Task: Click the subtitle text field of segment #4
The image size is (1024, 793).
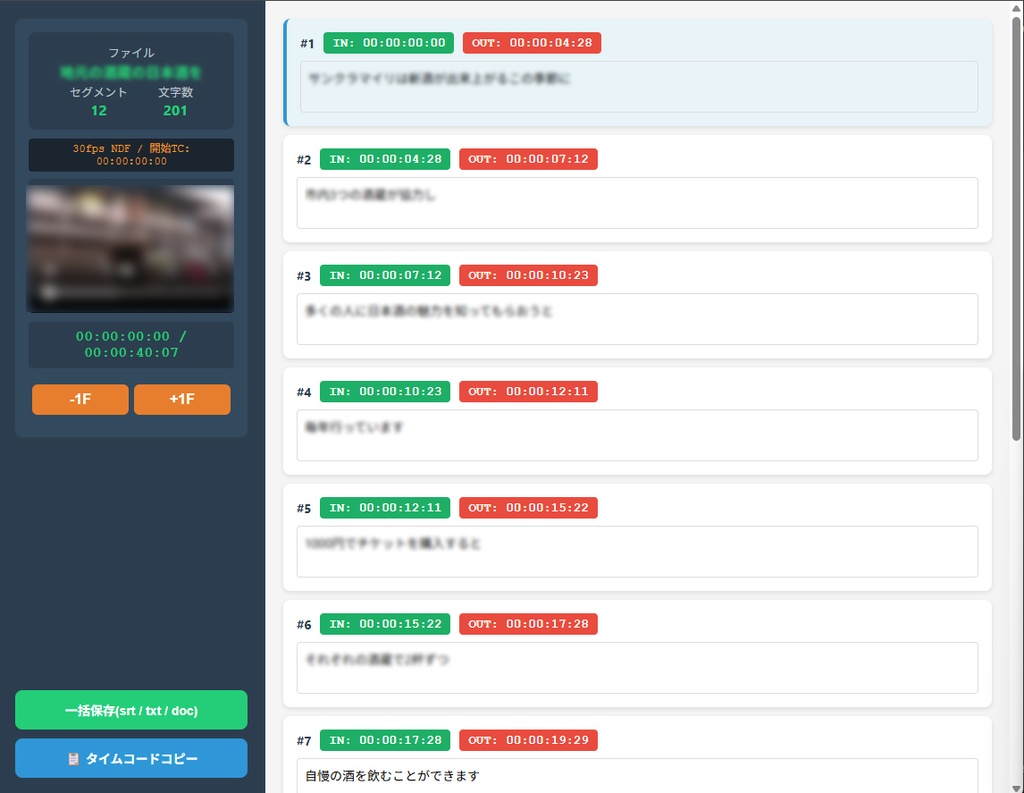Action: pos(637,436)
